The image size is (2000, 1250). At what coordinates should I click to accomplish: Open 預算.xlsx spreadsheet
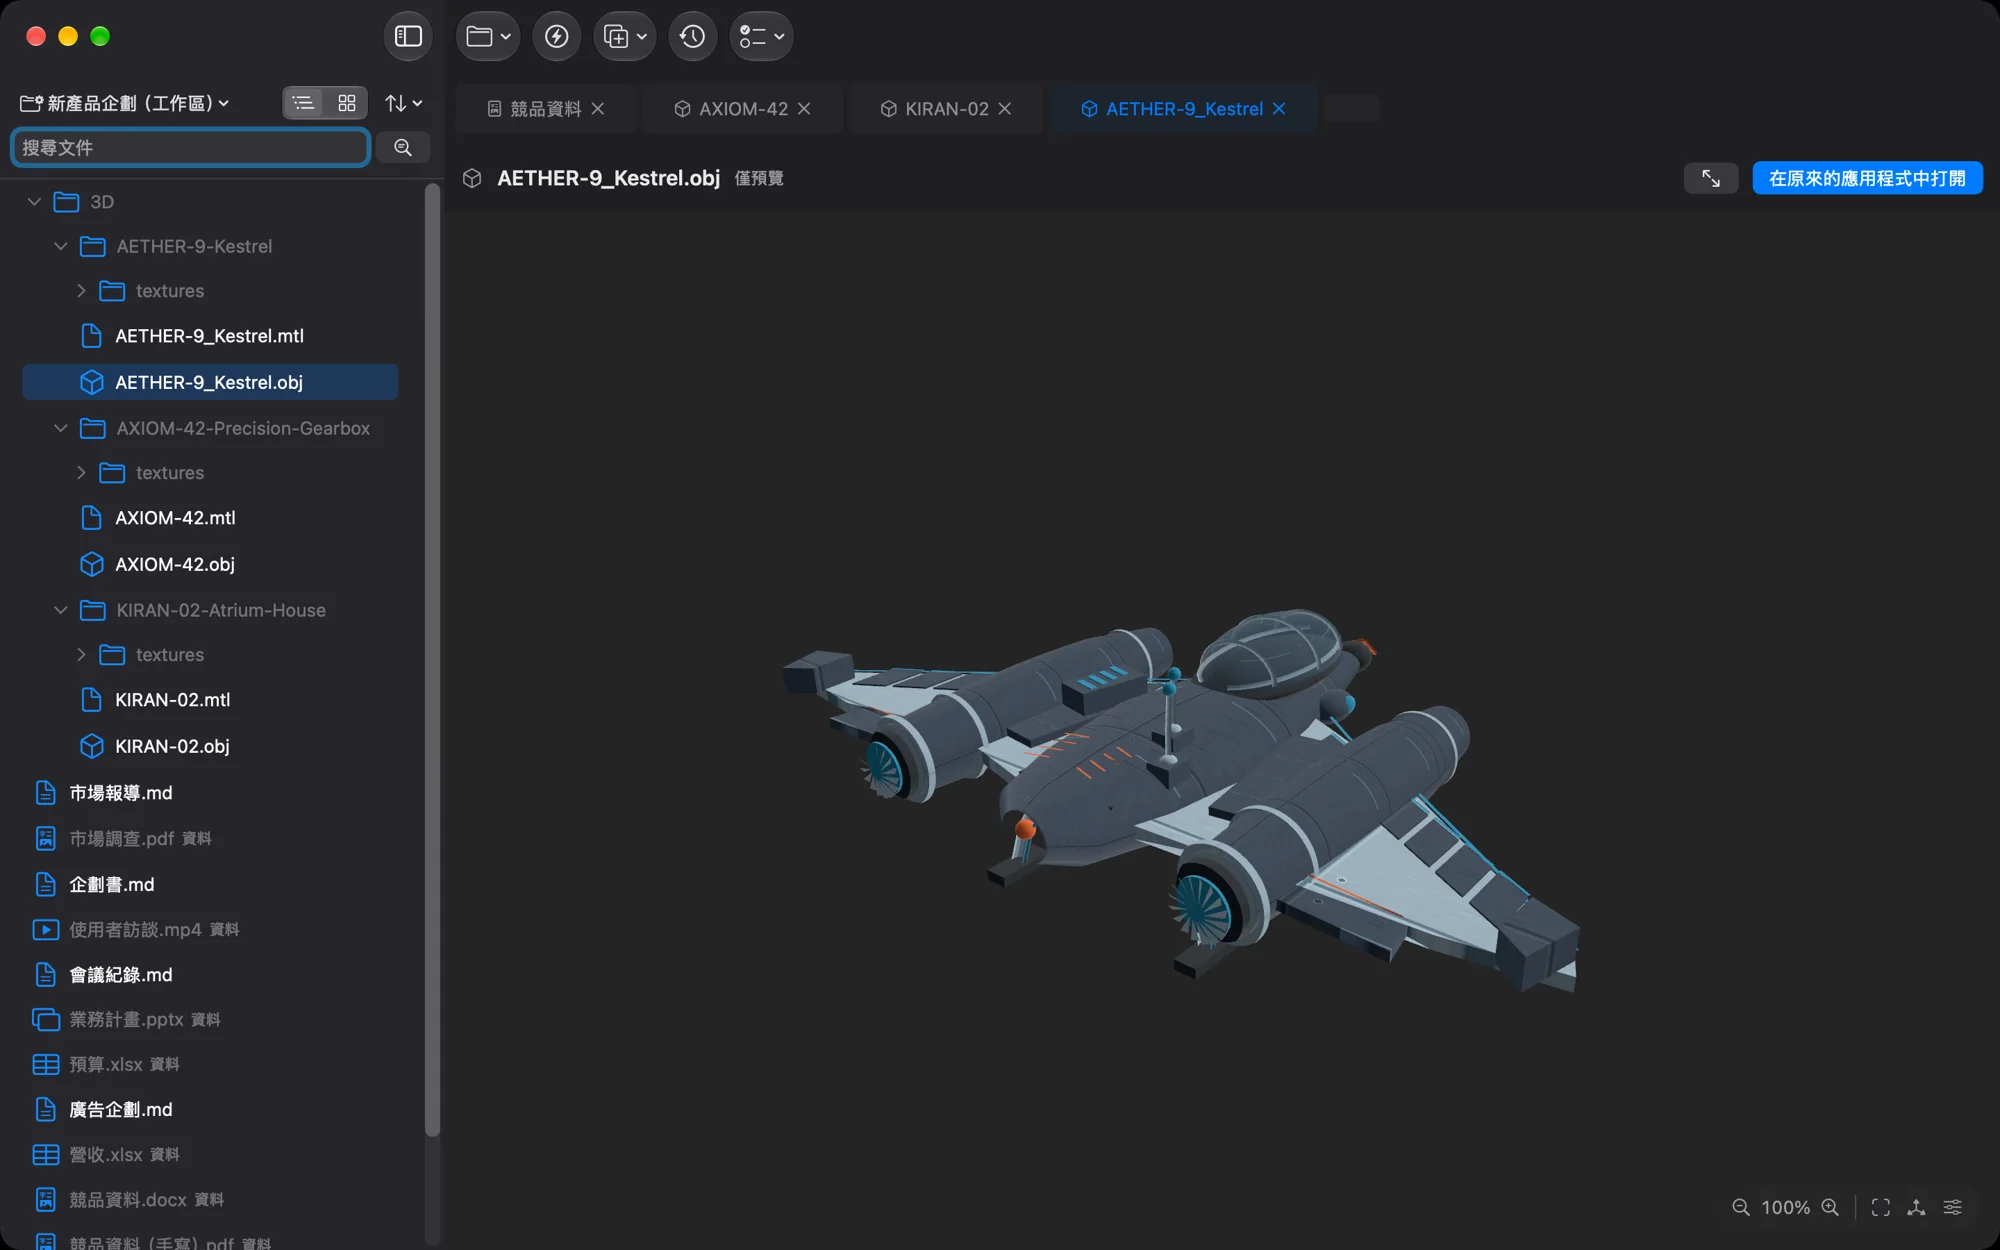click(210, 1064)
